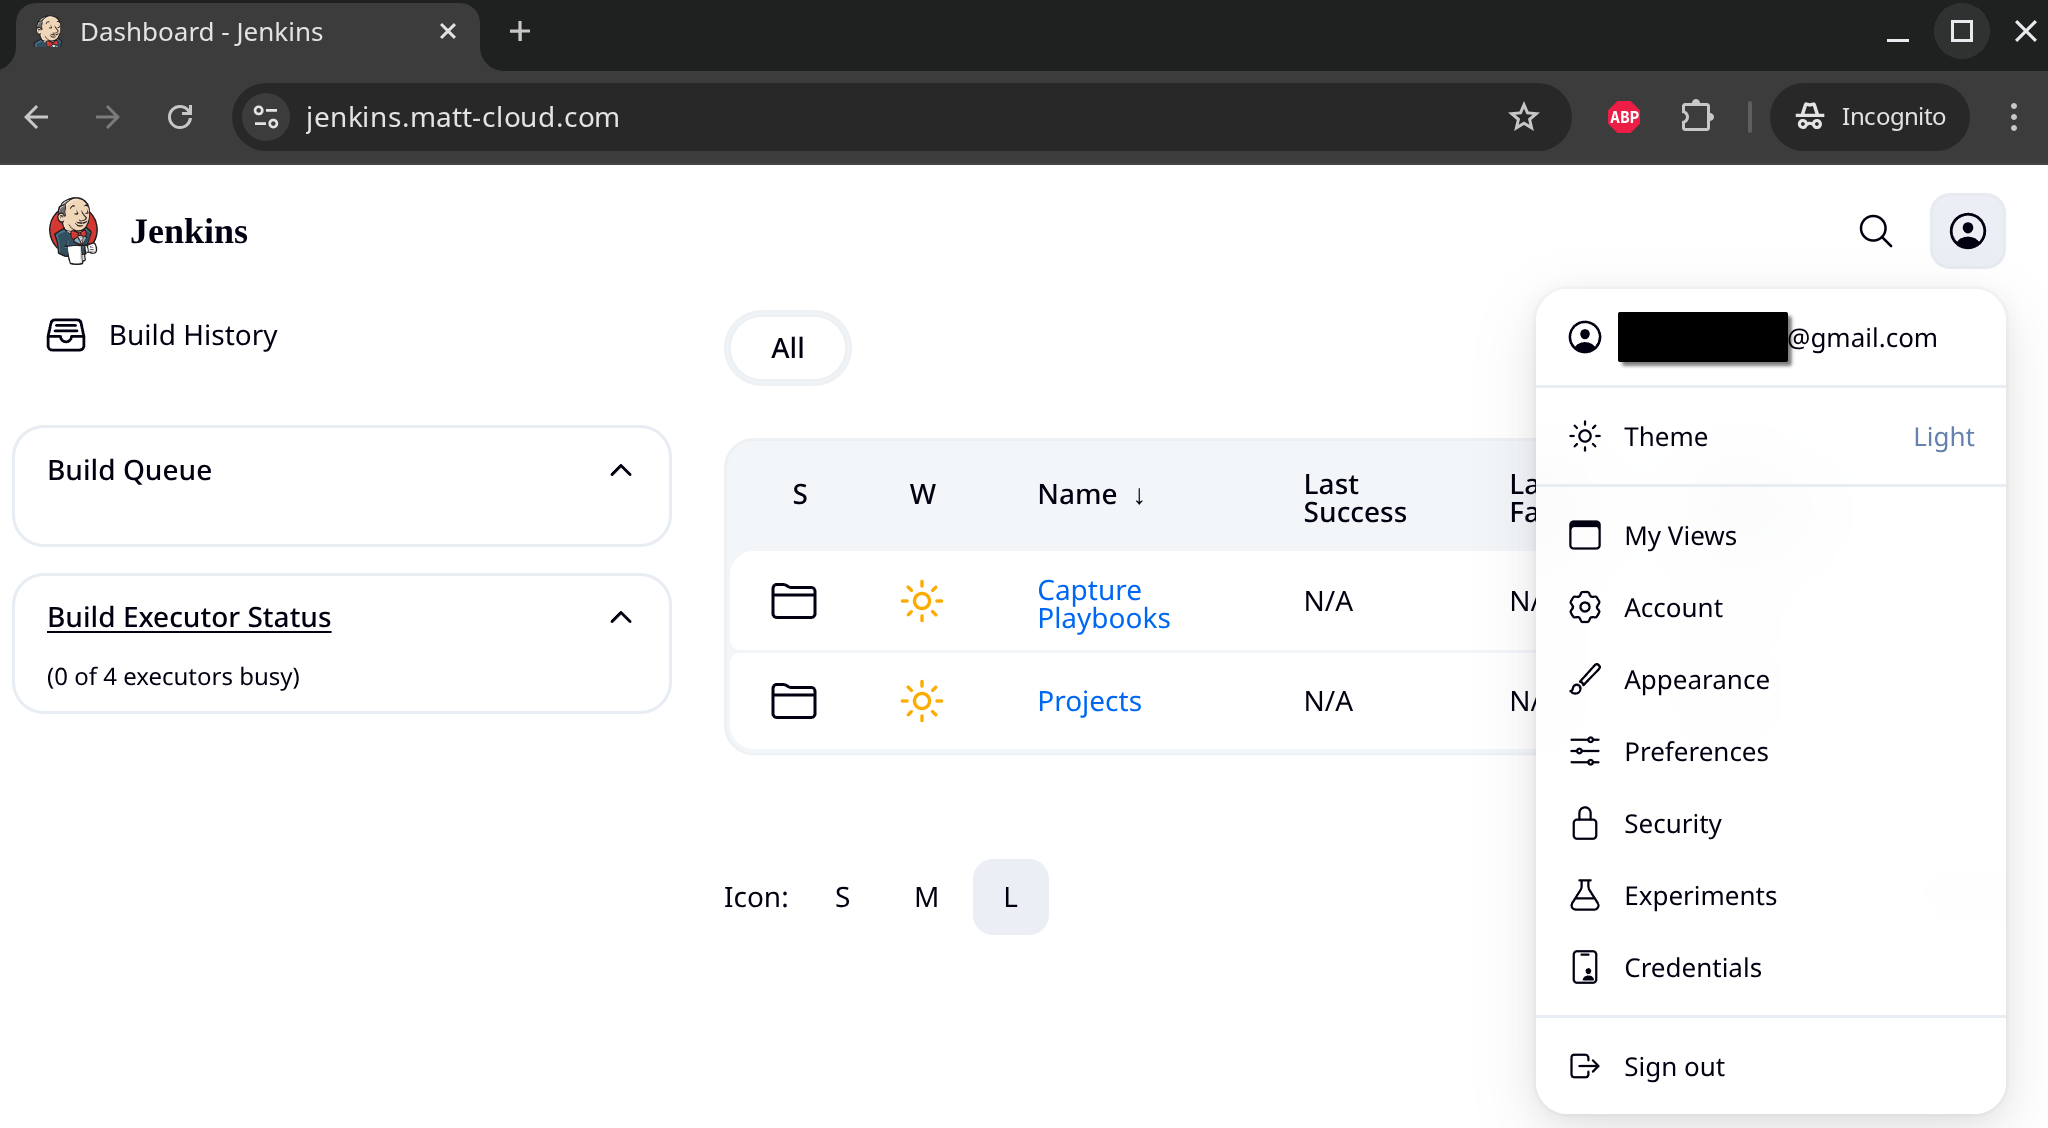Click the Sign out icon
The height and width of the screenshot is (1128, 2048).
coord(1585,1066)
